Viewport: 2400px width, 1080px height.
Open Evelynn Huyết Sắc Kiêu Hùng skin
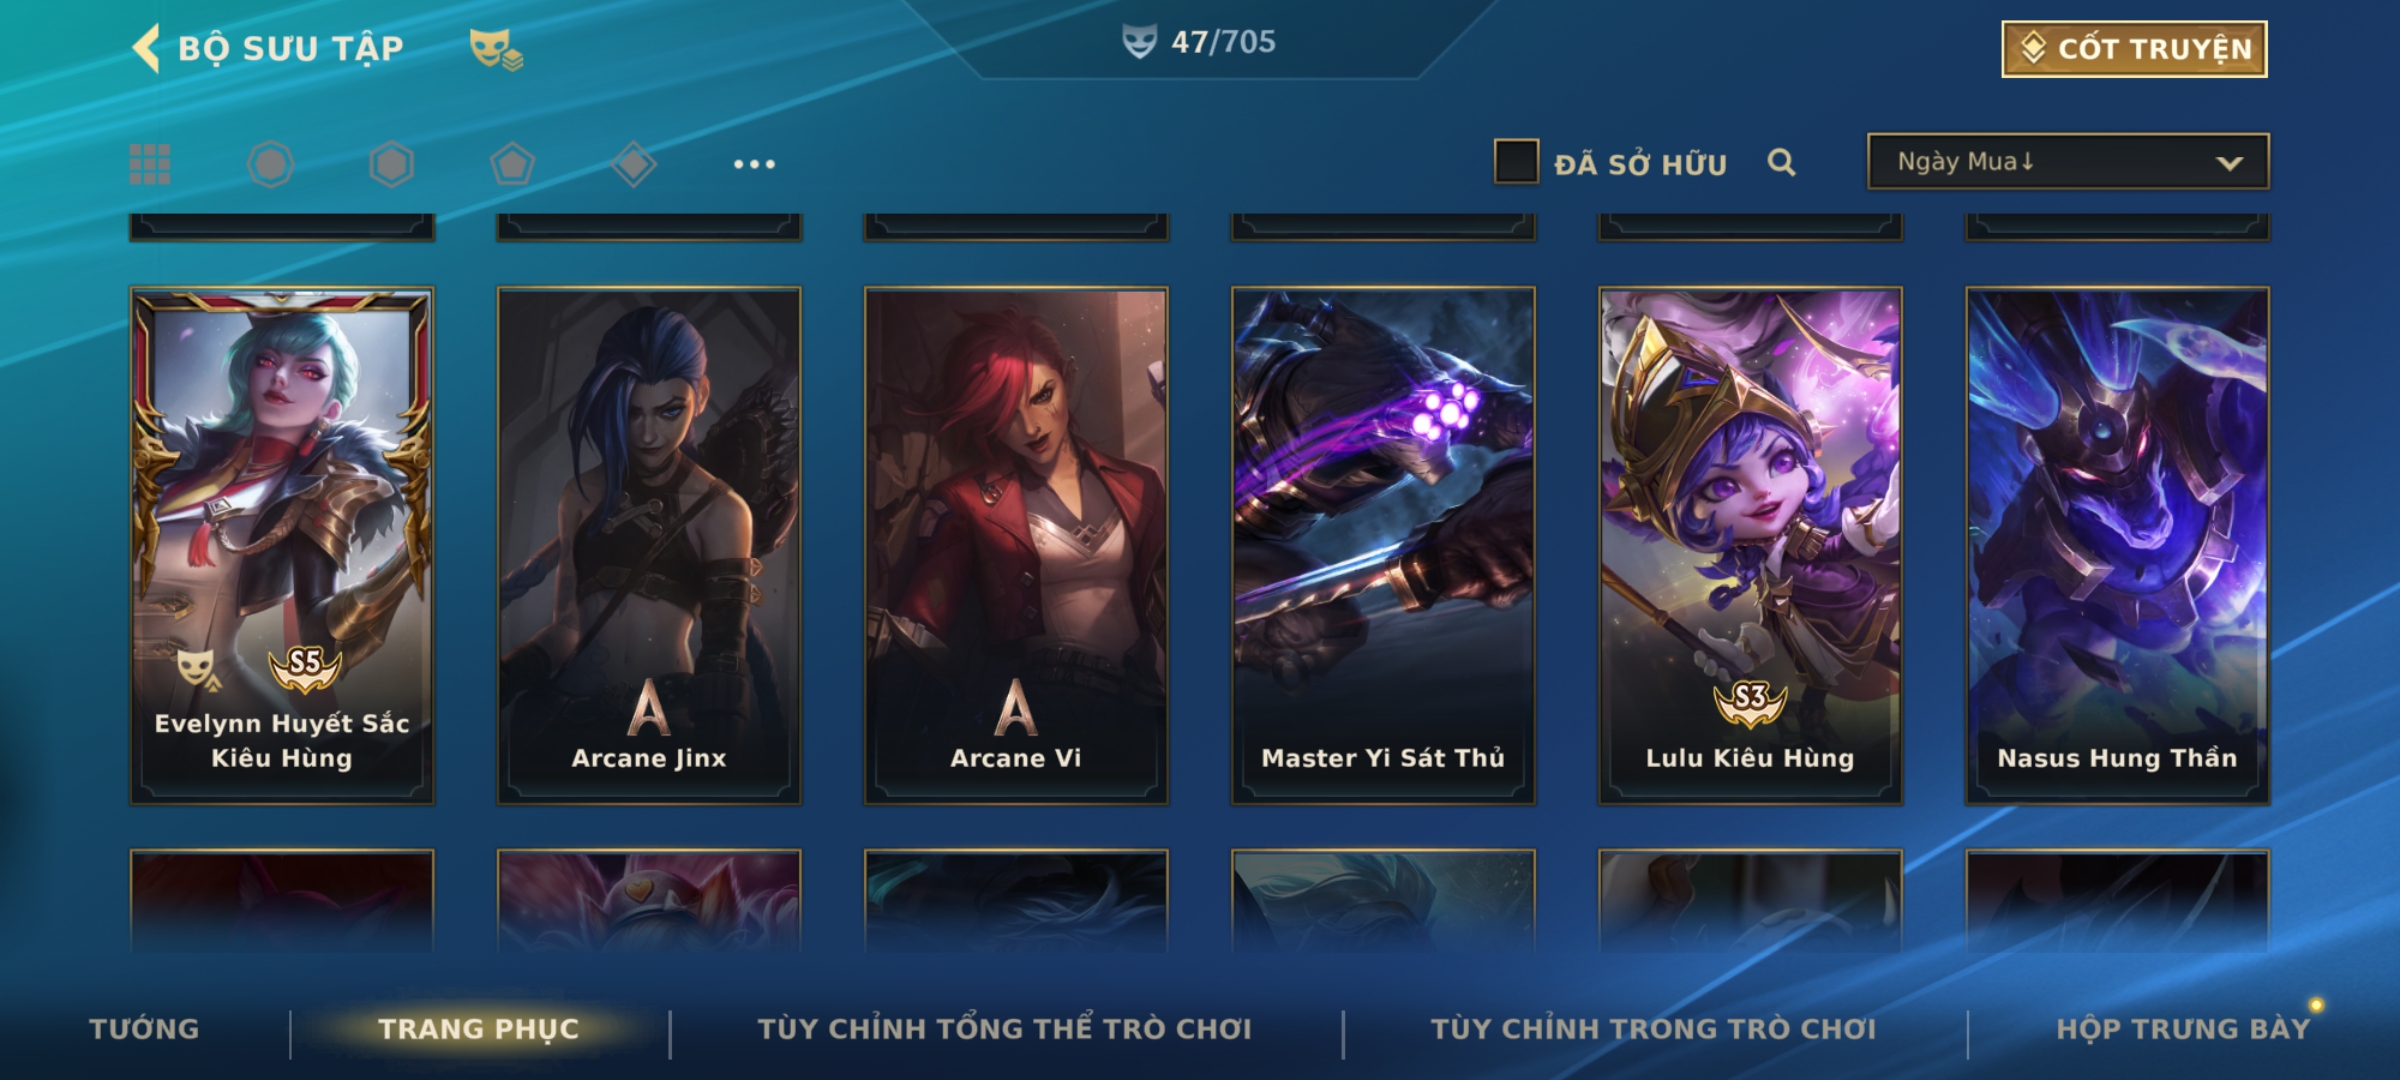click(282, 546)
